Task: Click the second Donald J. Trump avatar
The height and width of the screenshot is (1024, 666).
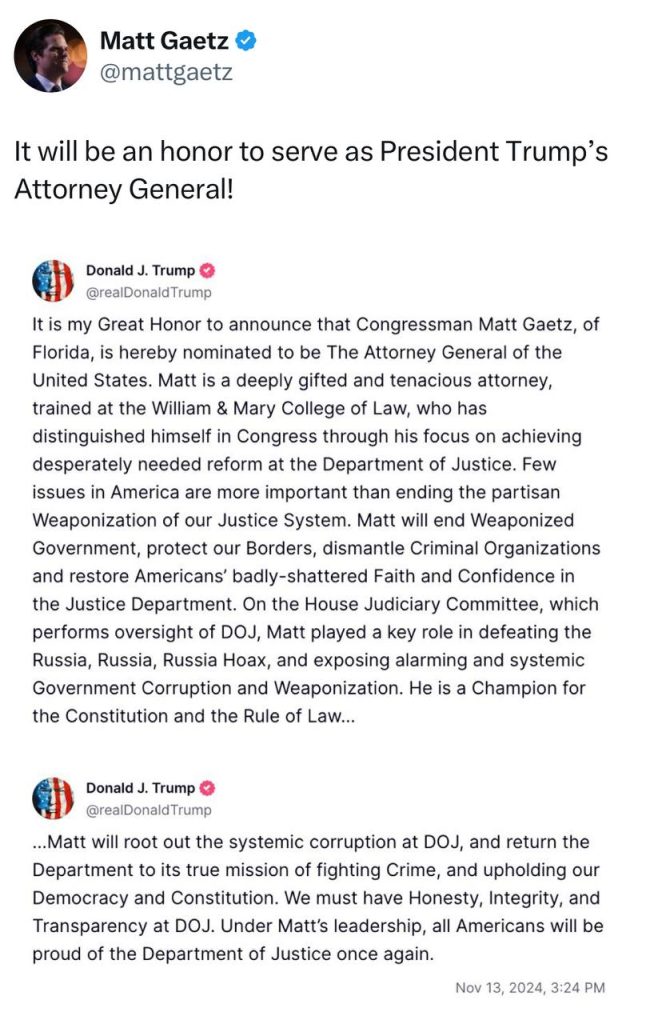Action: click(x=53, y=799)
